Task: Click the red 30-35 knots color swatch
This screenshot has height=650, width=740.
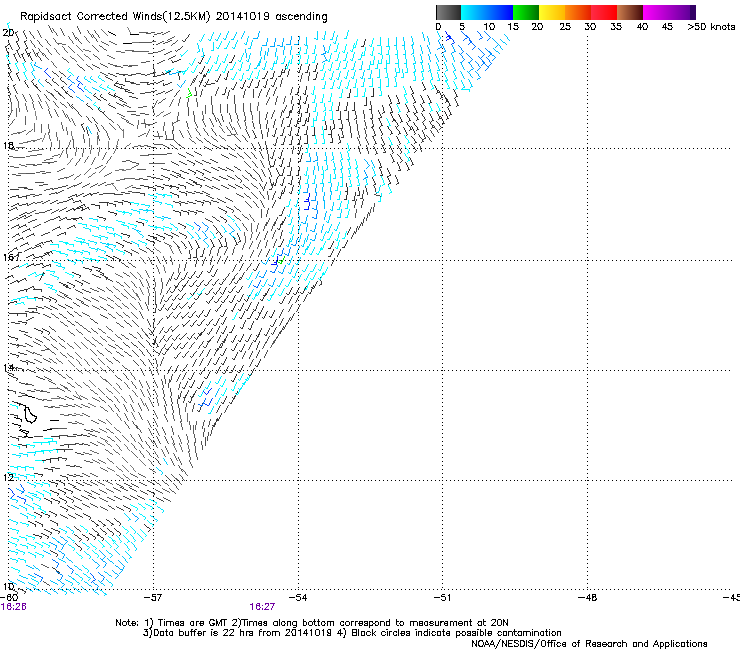Action: click(x=604, y=12)
